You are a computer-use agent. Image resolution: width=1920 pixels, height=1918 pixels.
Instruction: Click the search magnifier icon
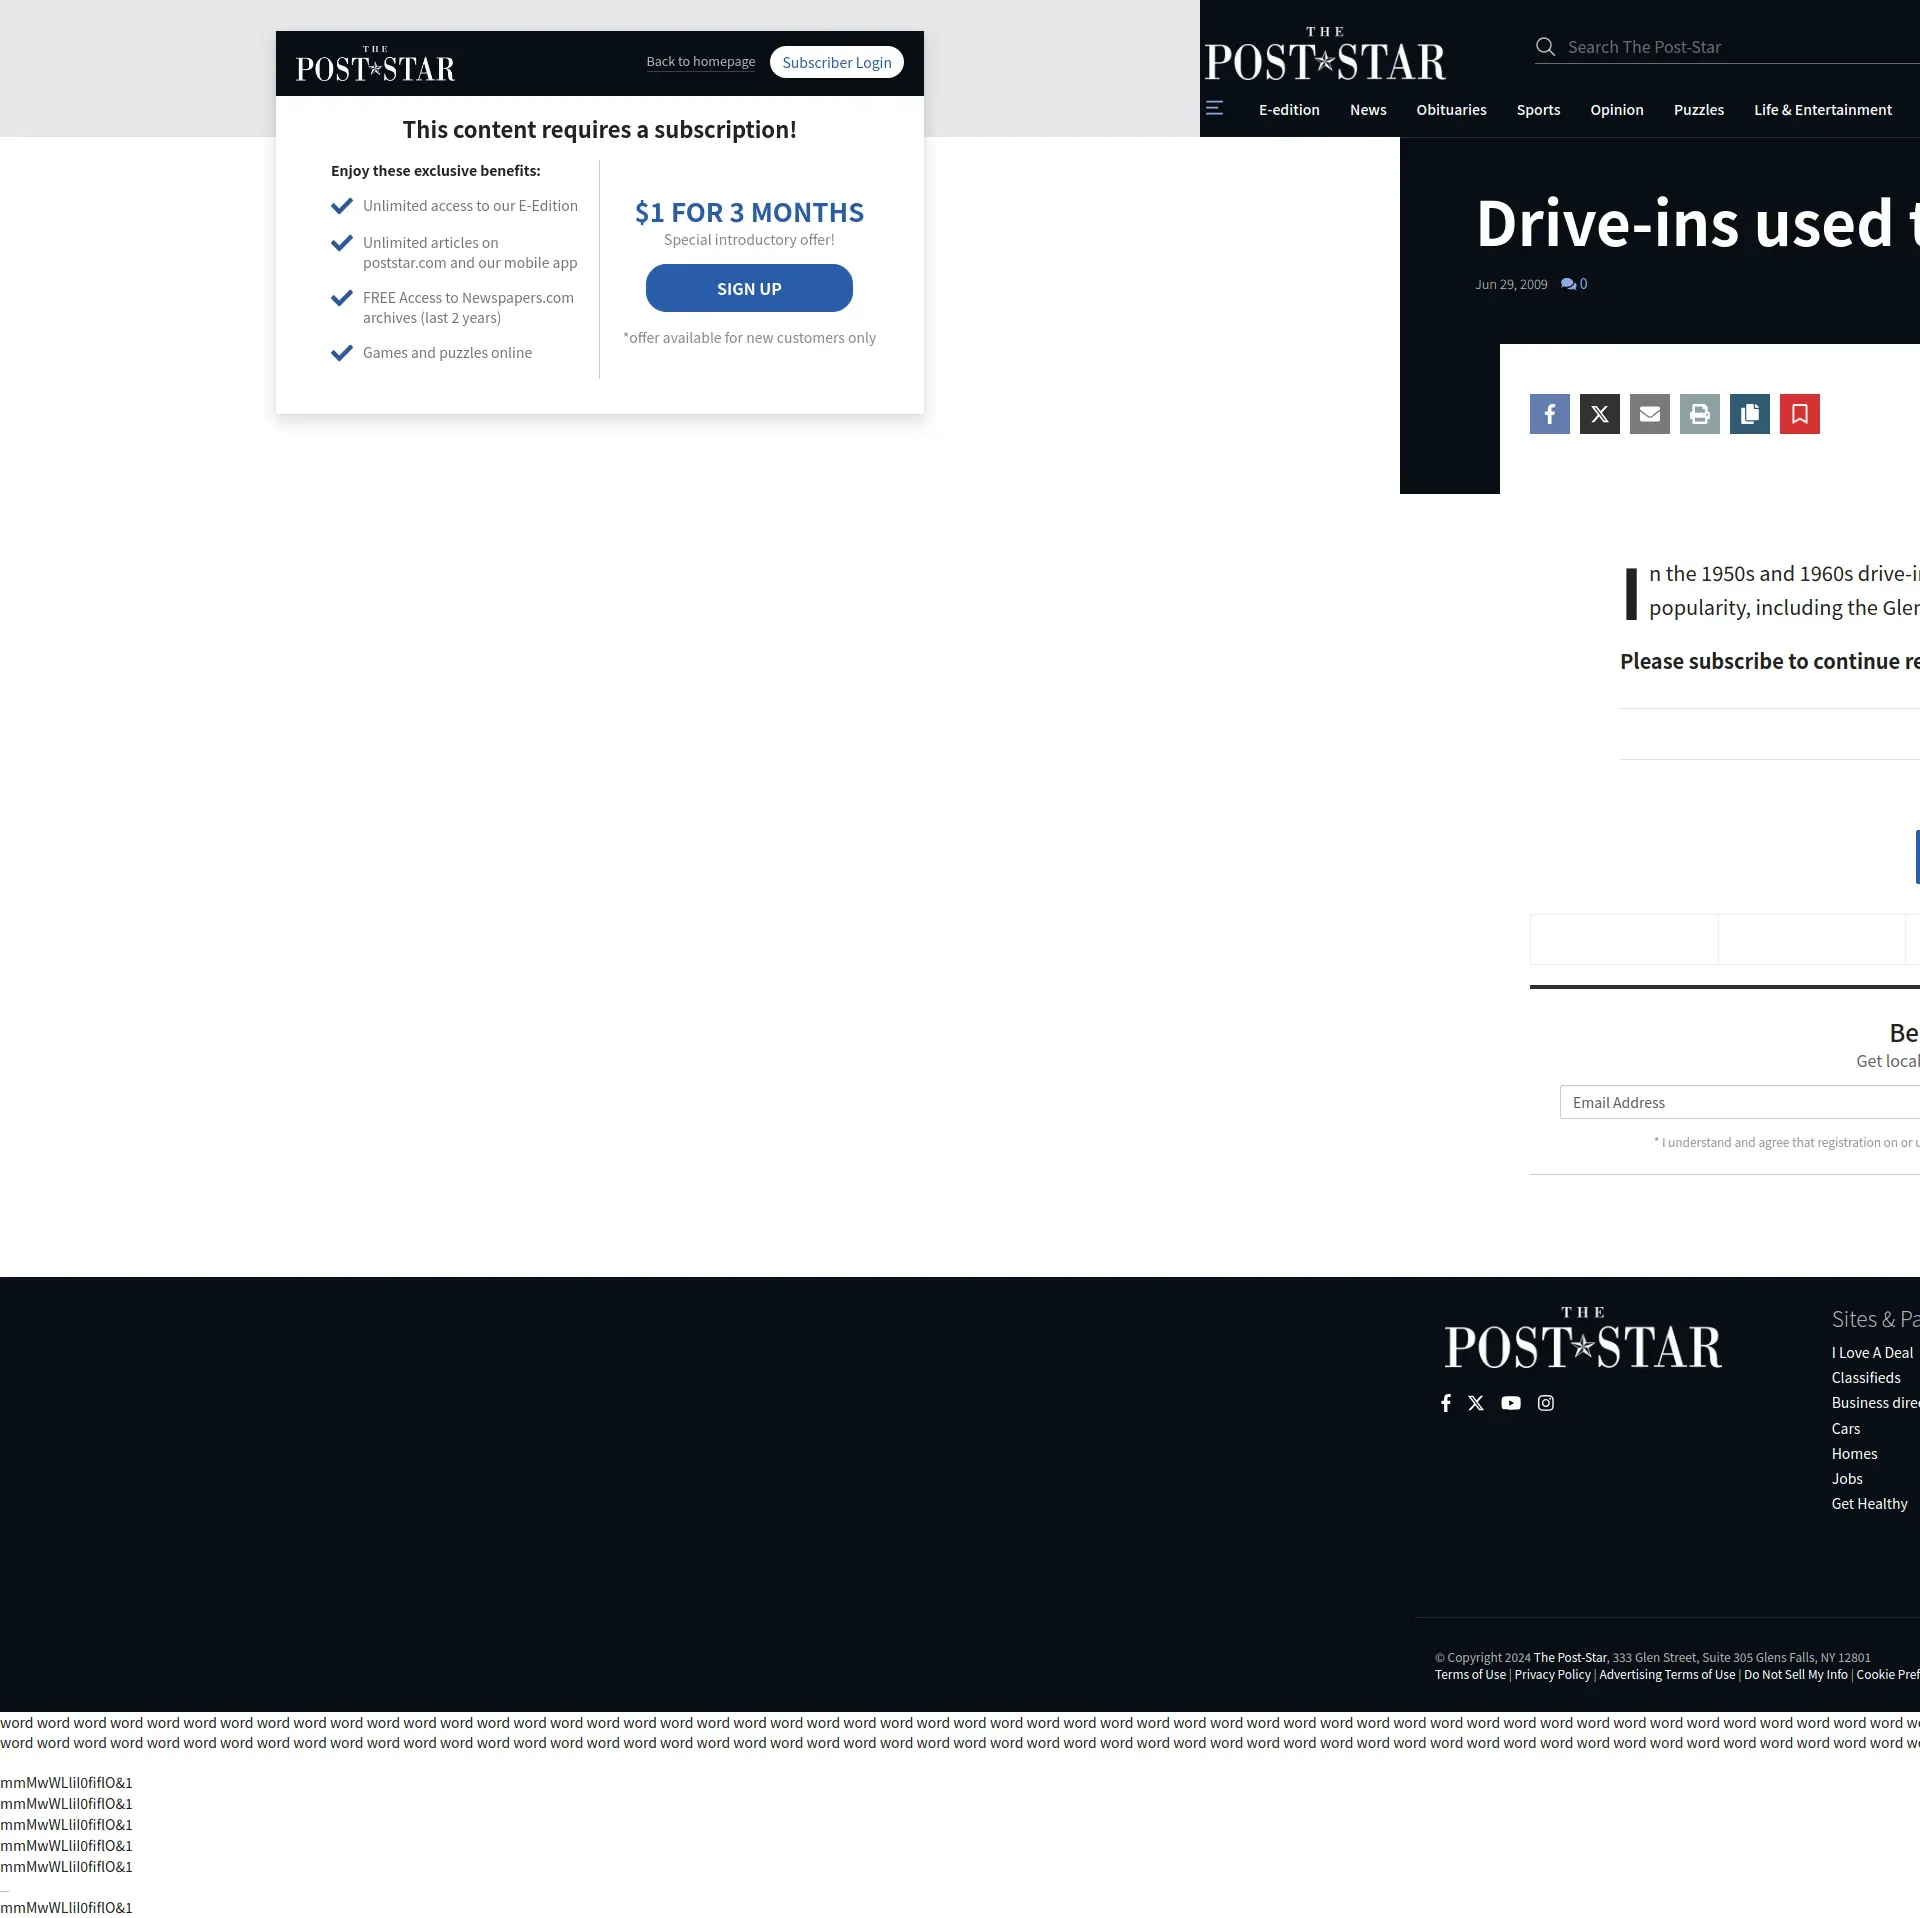[x=1545, y=47]
